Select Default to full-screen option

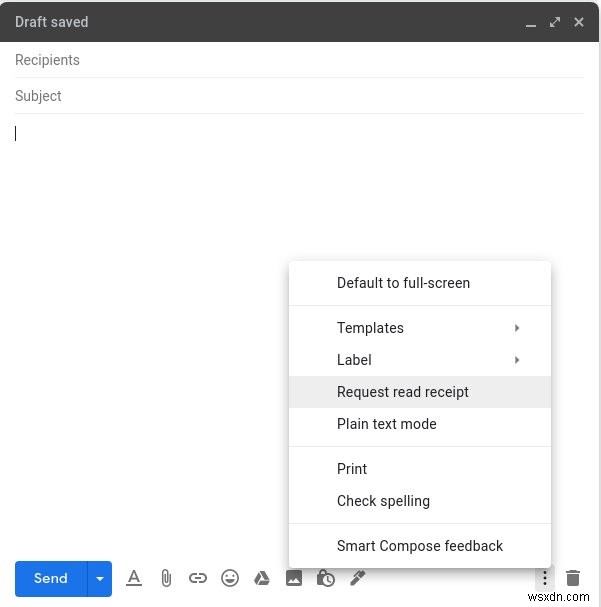(x=420, y=283)
